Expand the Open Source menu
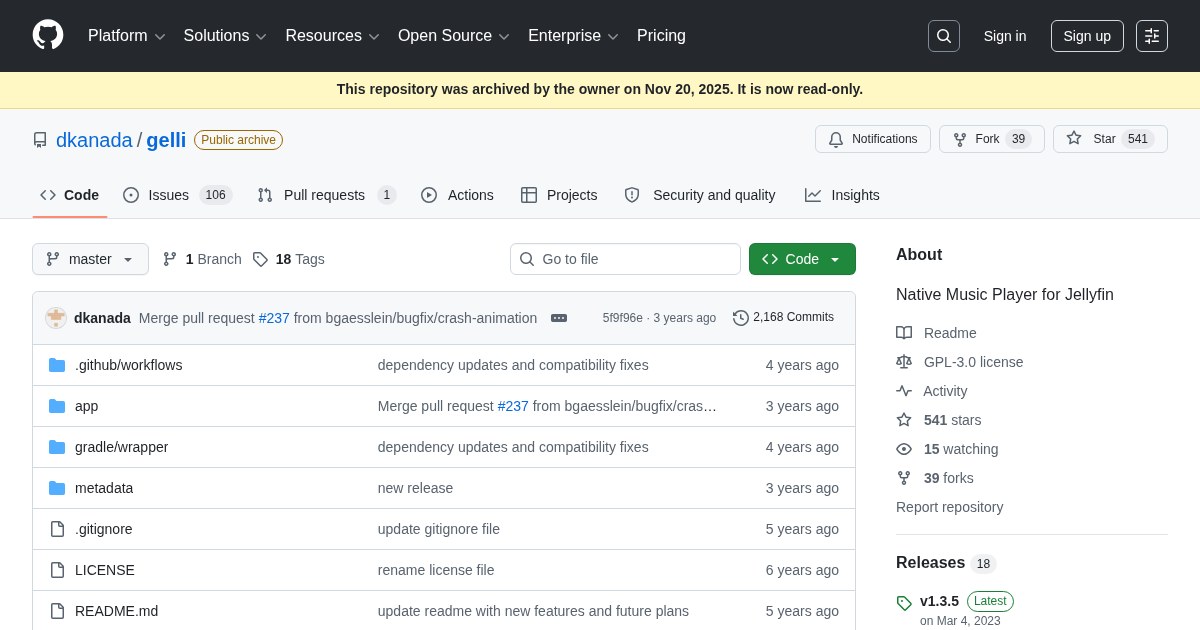Image resolution: width=1200 pixels, height=630 pixels. click(x=454, y=36)
